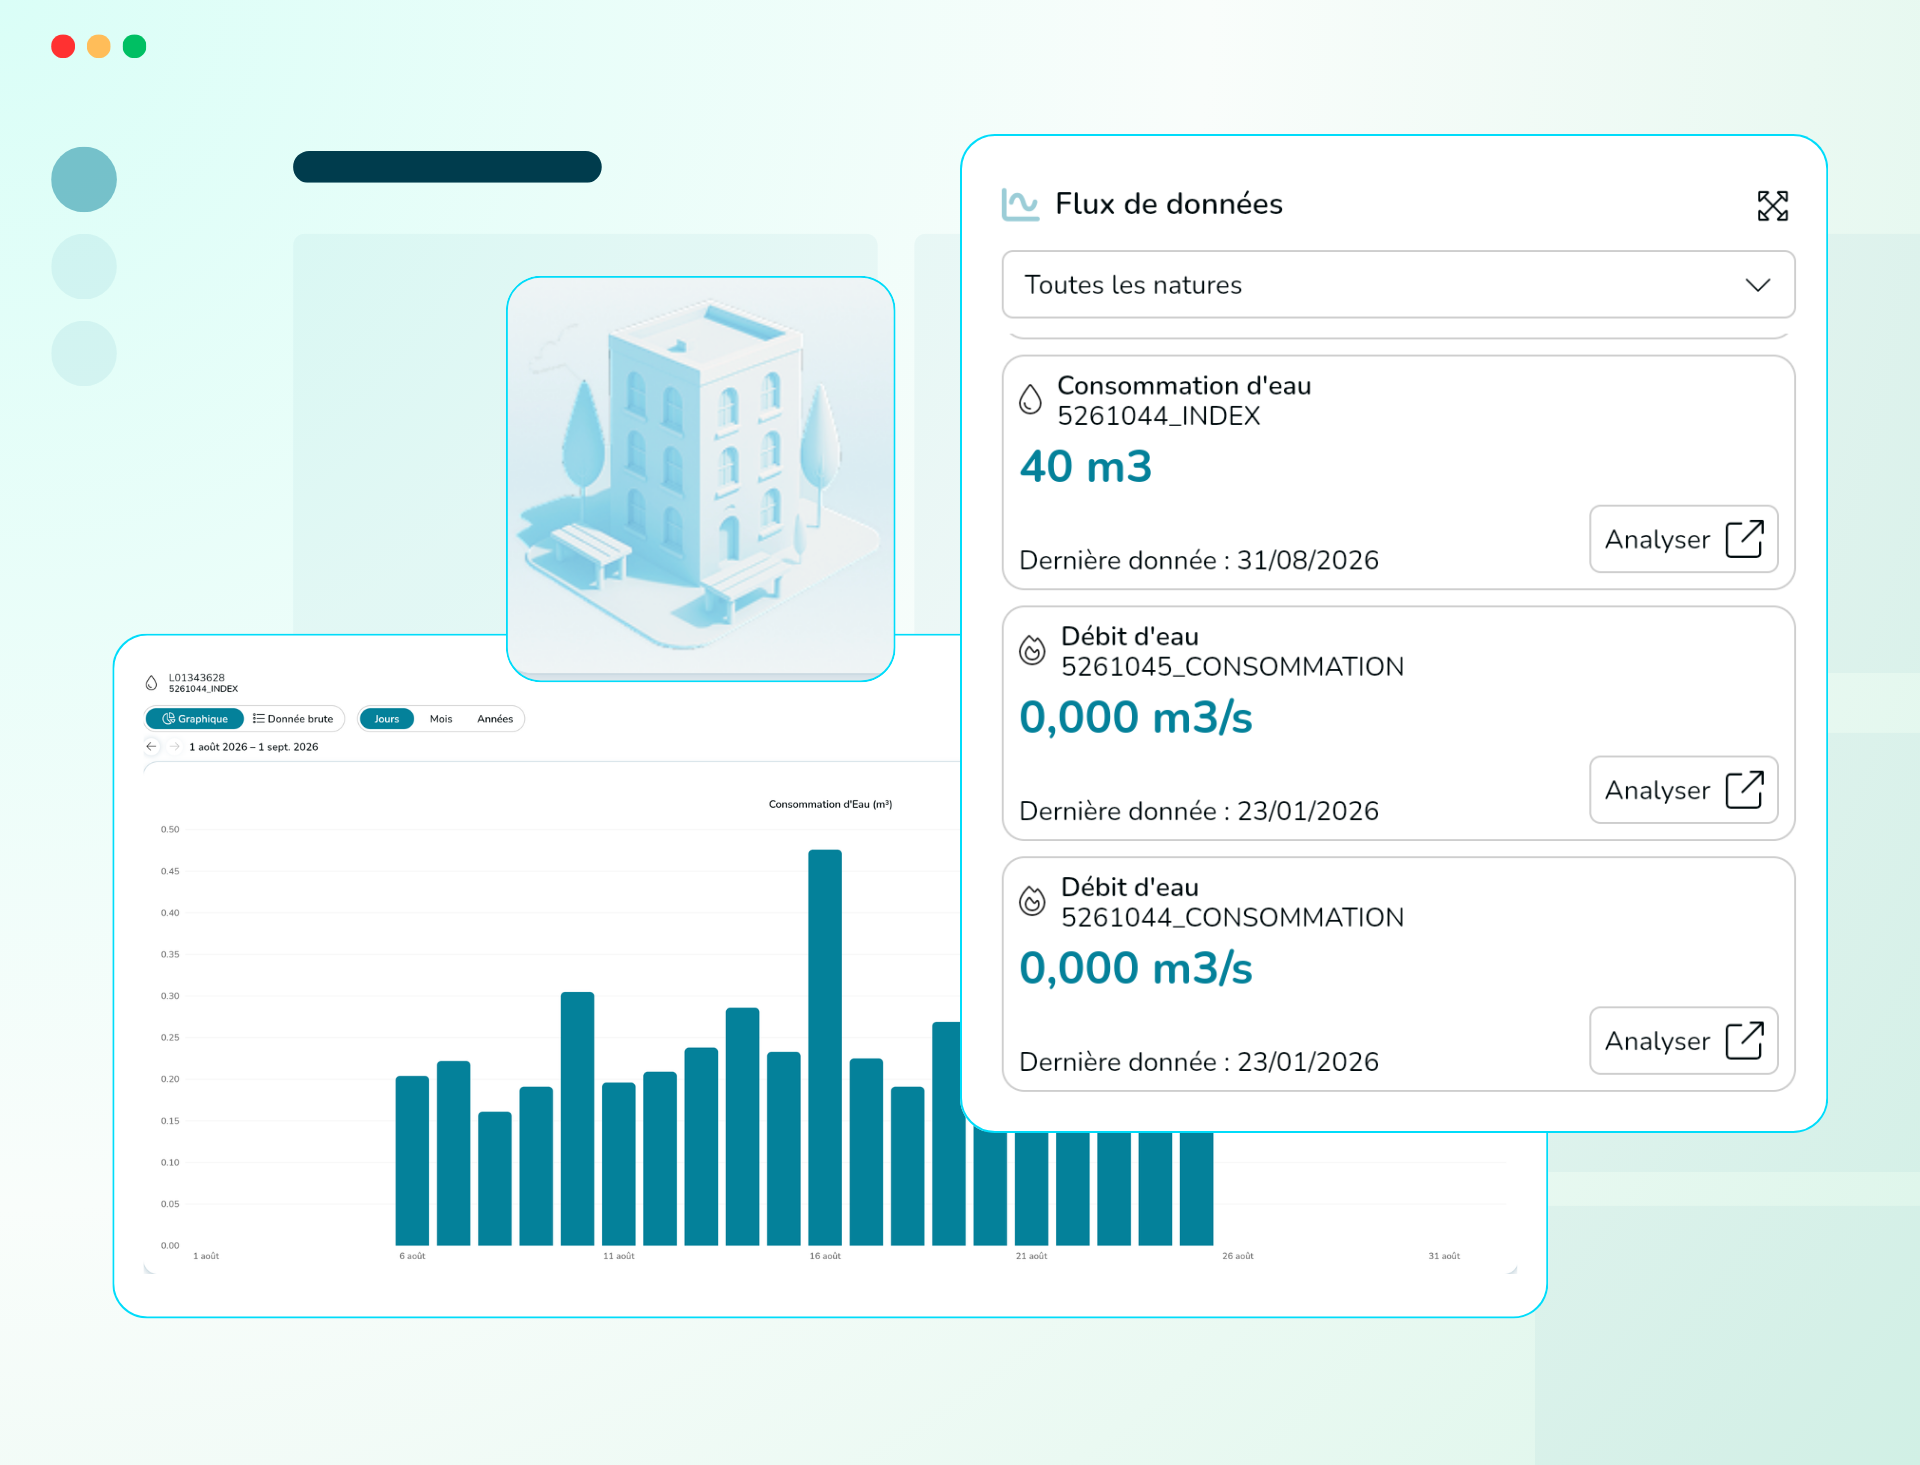Click the water drop icon beside Consommation d'eau
Screen dimensions: 1920x1465
1030,400
